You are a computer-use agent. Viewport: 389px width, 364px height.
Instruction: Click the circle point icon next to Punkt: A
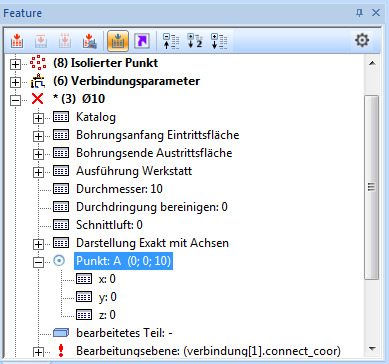[59, 261]
